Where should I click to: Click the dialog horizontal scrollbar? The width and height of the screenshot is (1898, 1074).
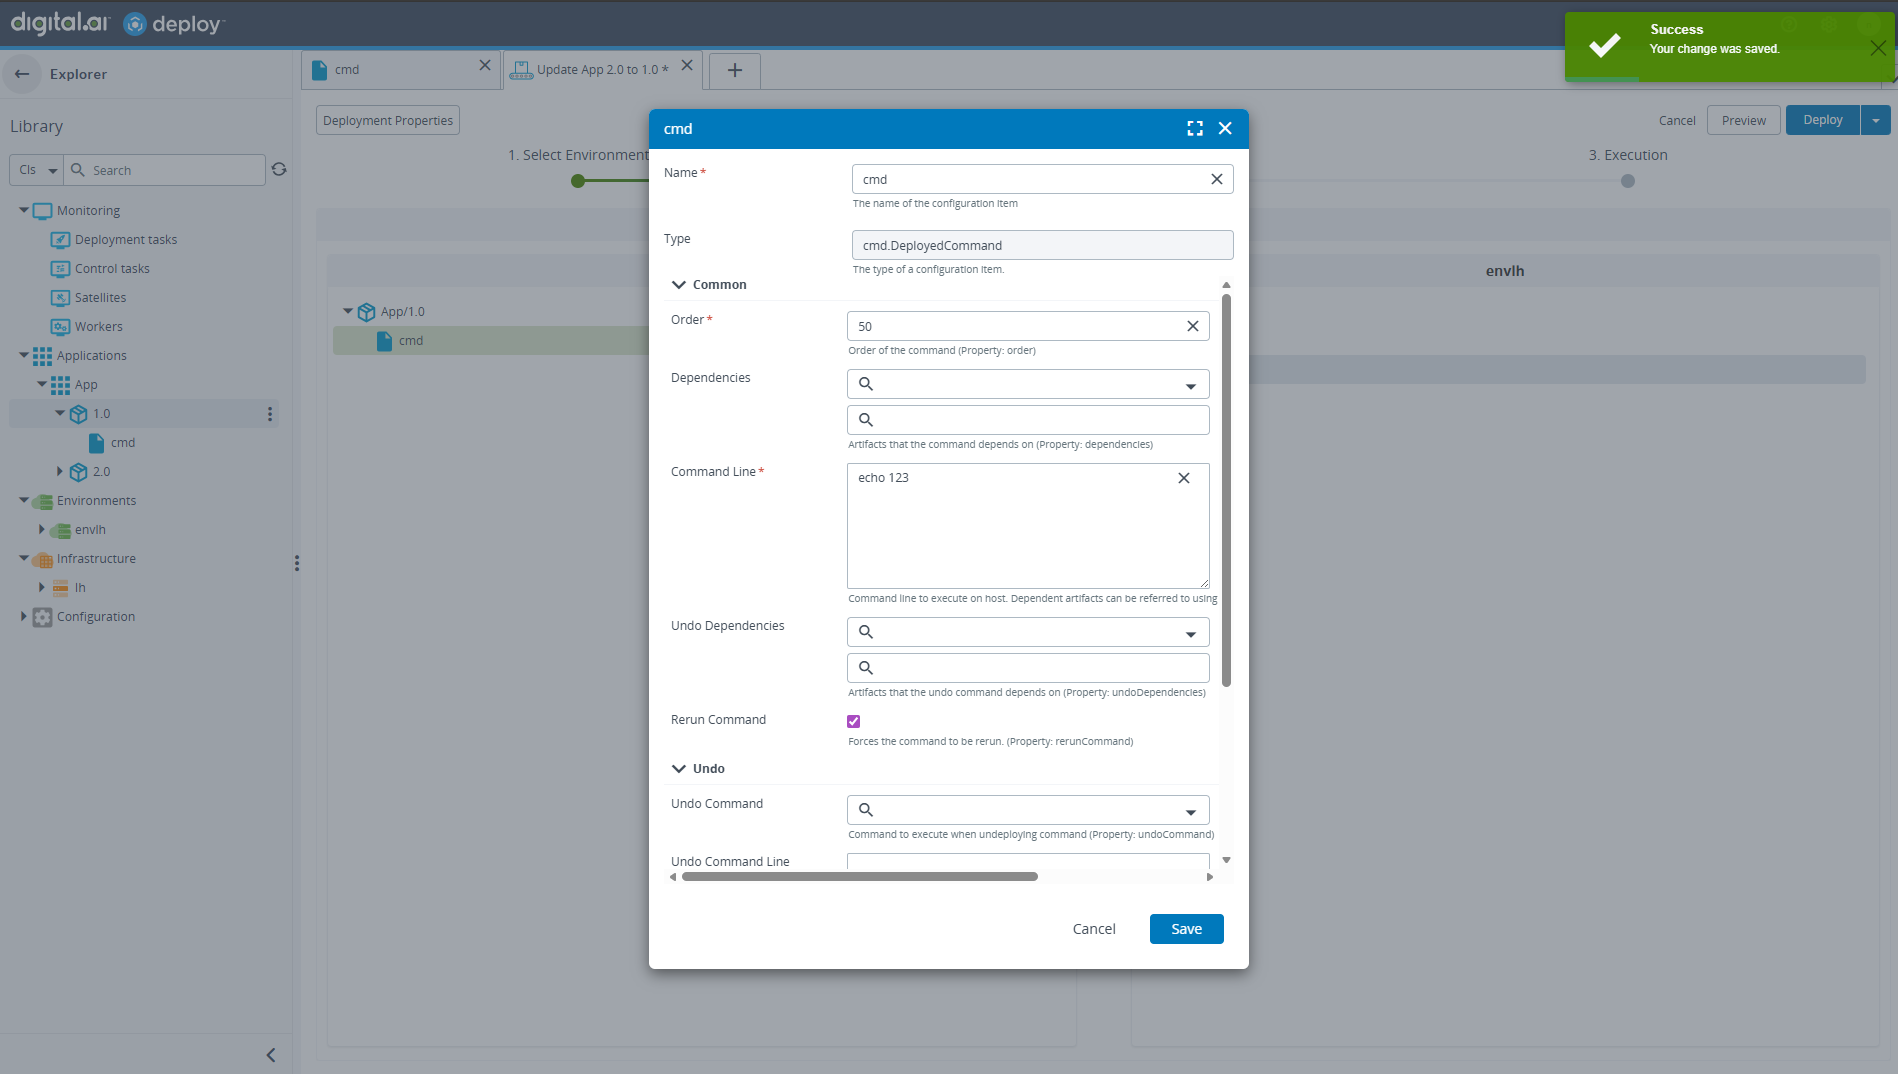click(860, 877)
